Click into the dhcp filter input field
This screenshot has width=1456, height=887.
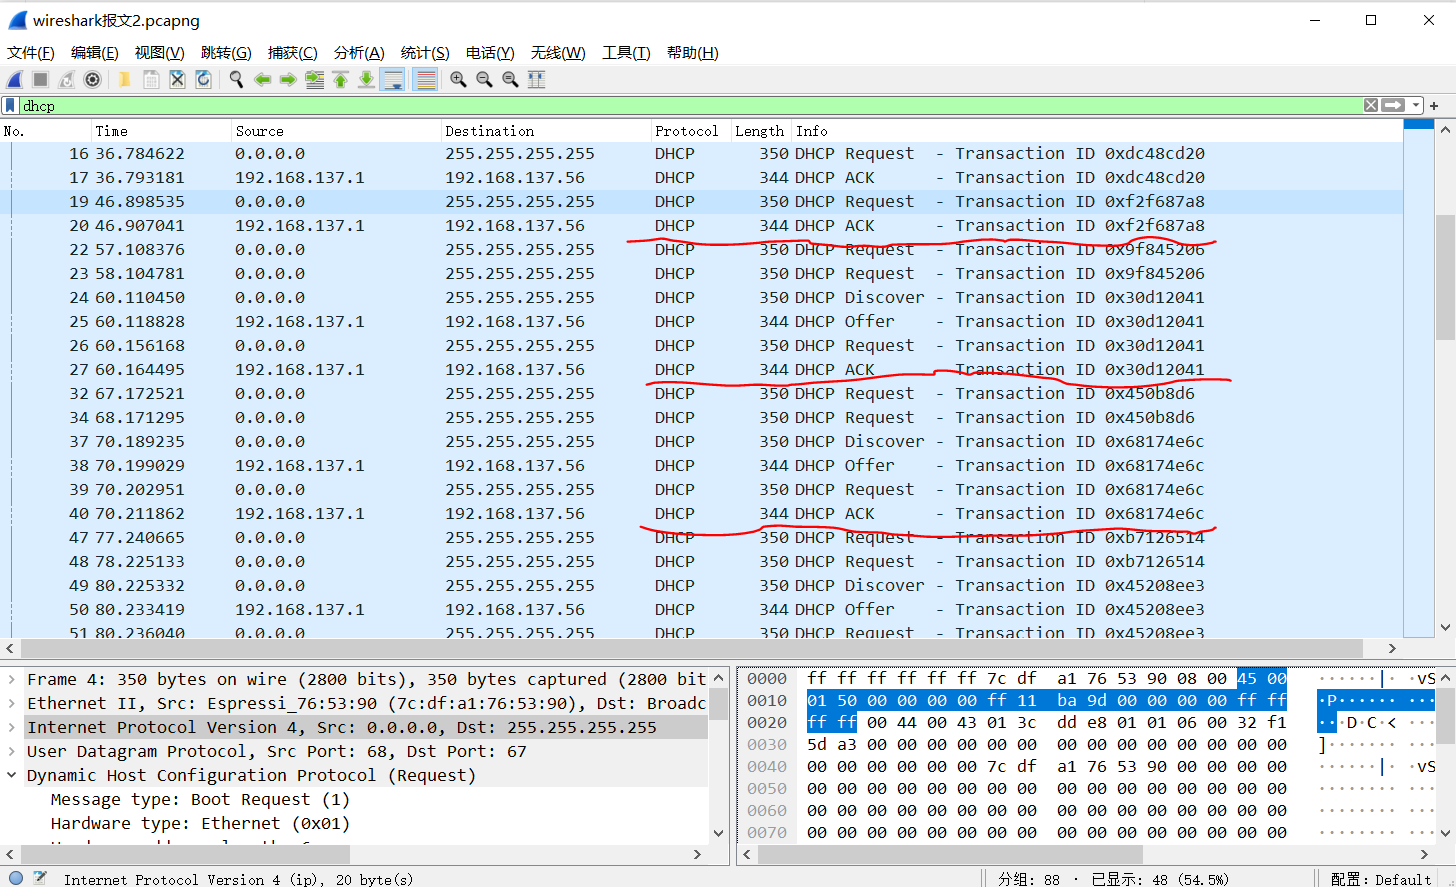pos(690,105)
